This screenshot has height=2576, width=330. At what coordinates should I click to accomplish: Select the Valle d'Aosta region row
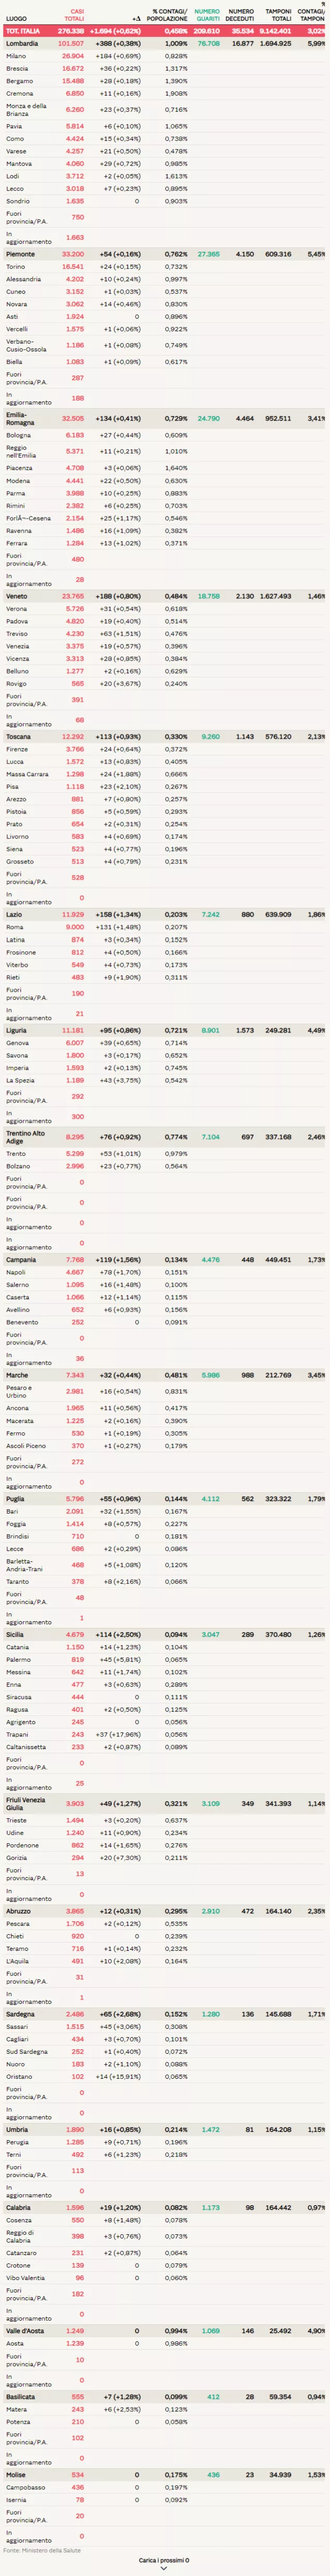pos(165,2331)
